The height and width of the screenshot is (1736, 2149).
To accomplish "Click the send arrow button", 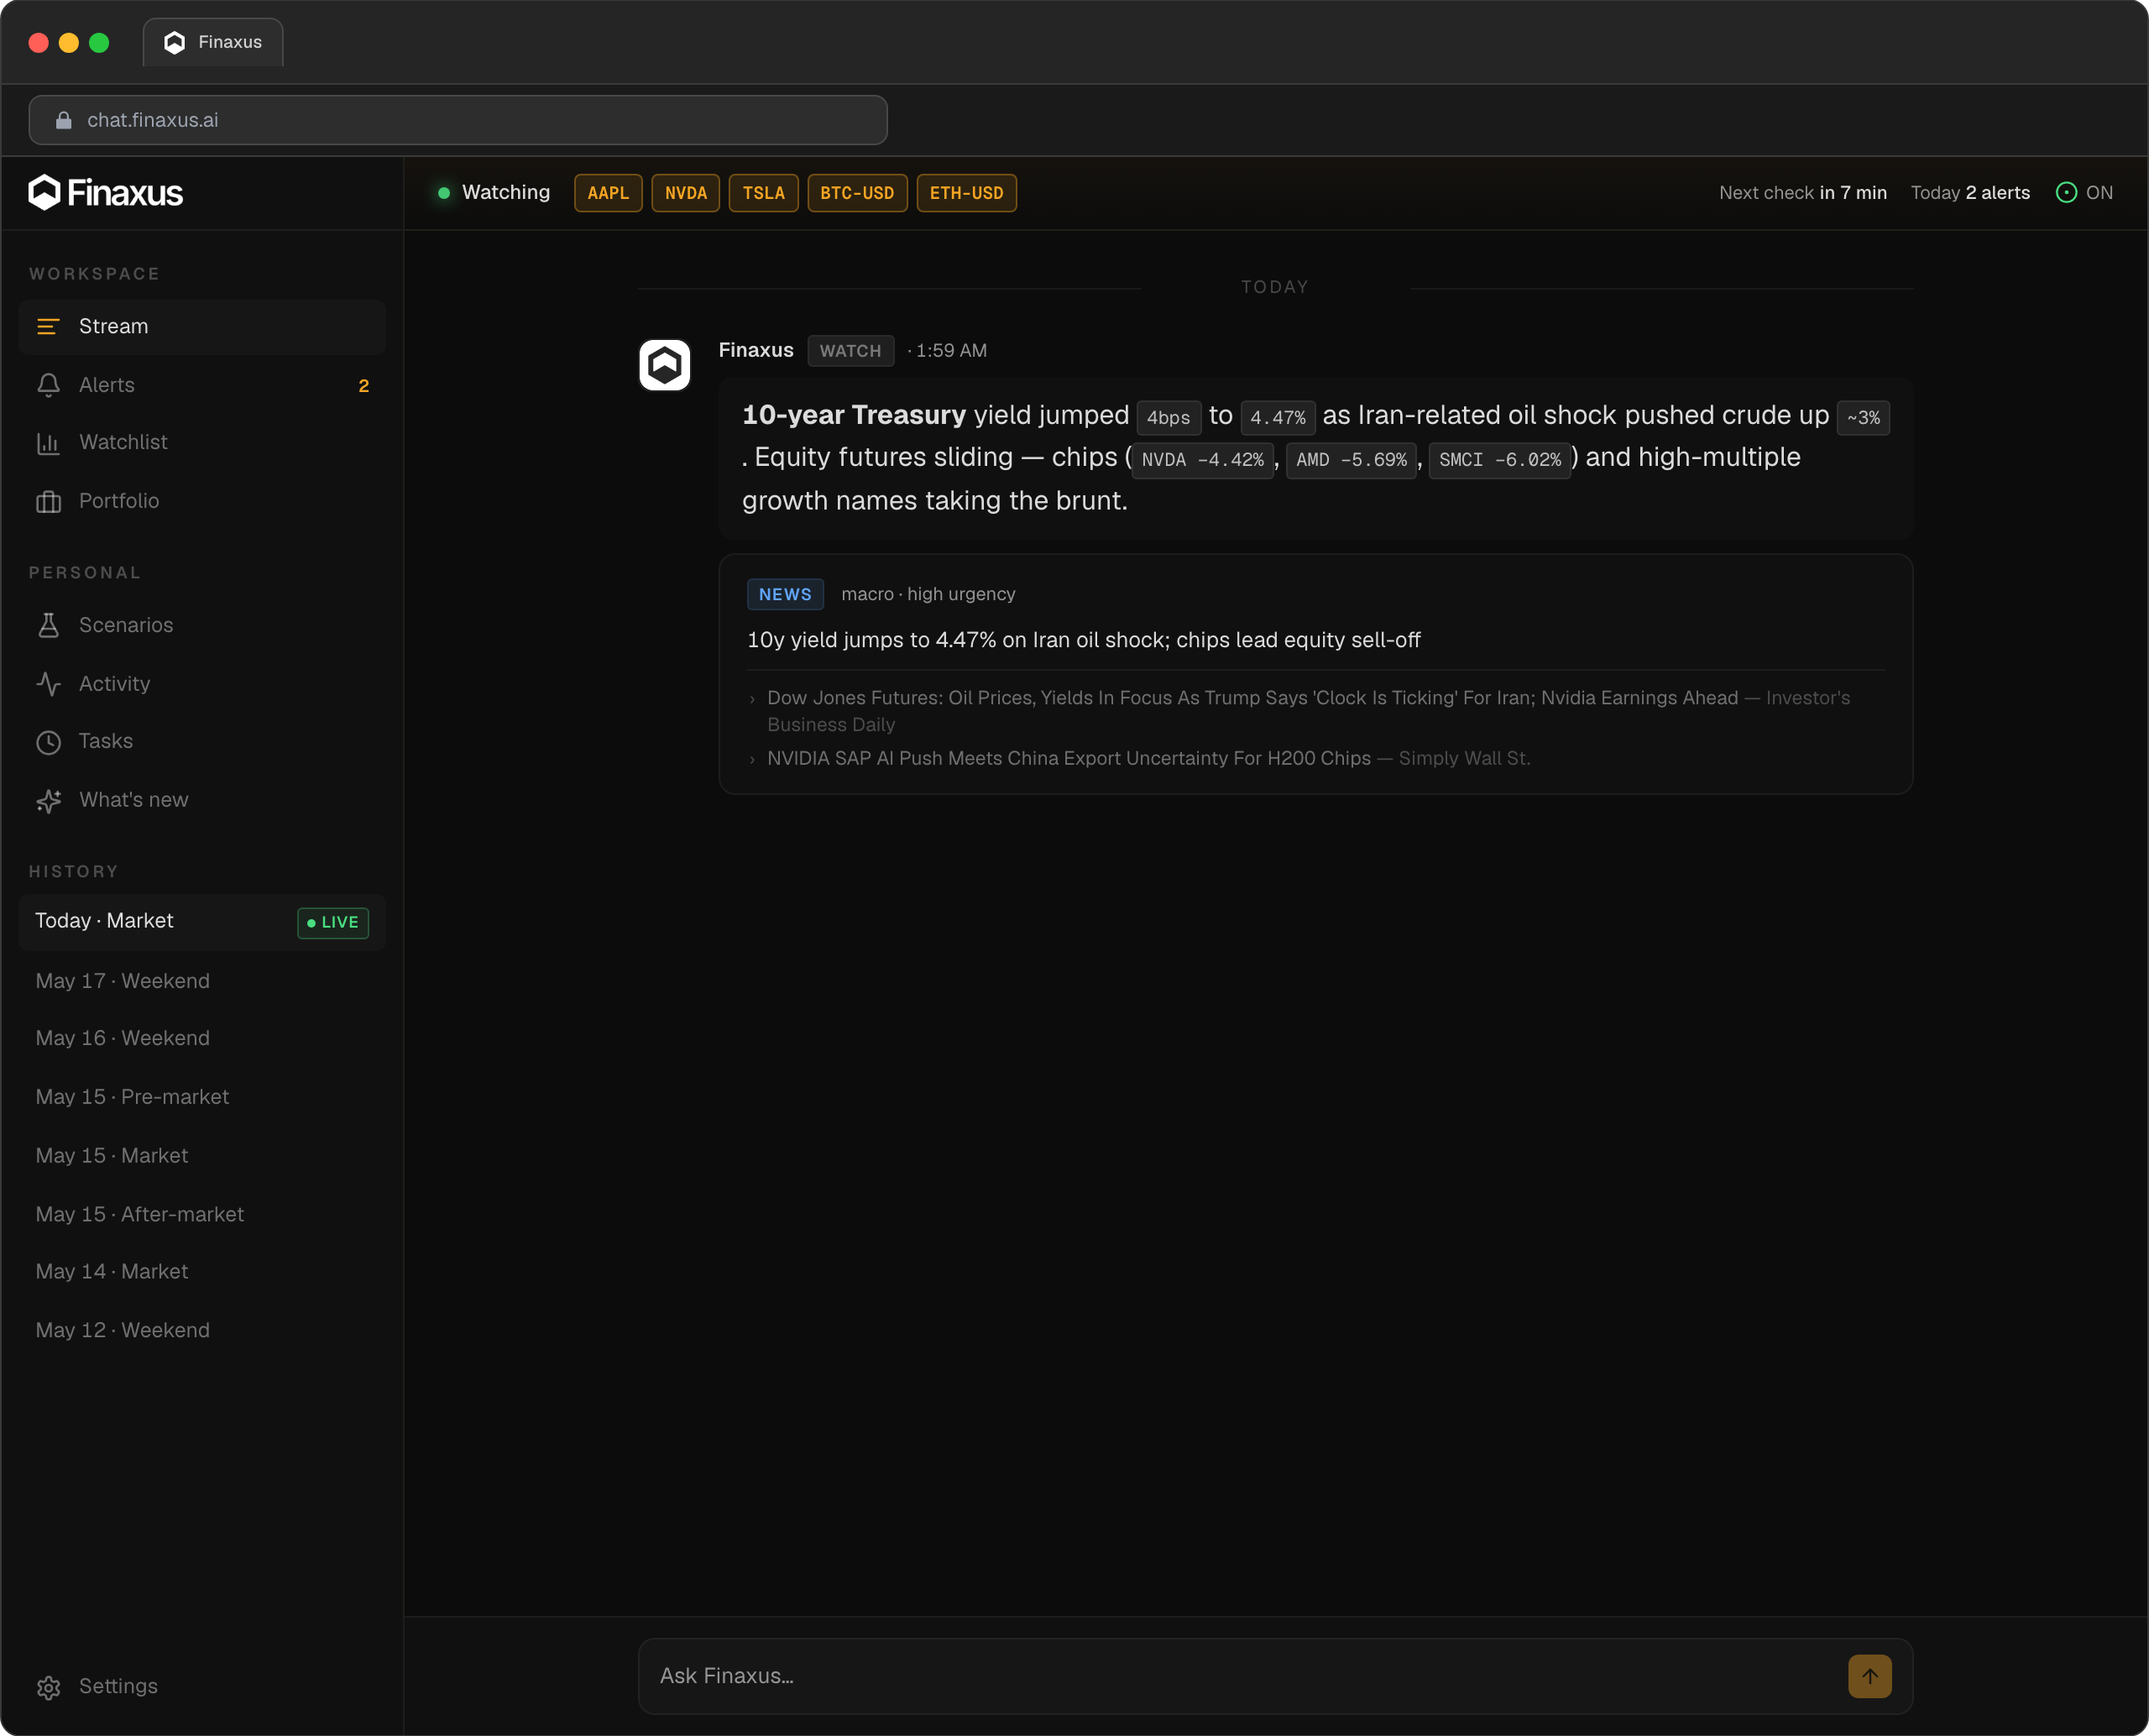I will coord(1869,1676).
